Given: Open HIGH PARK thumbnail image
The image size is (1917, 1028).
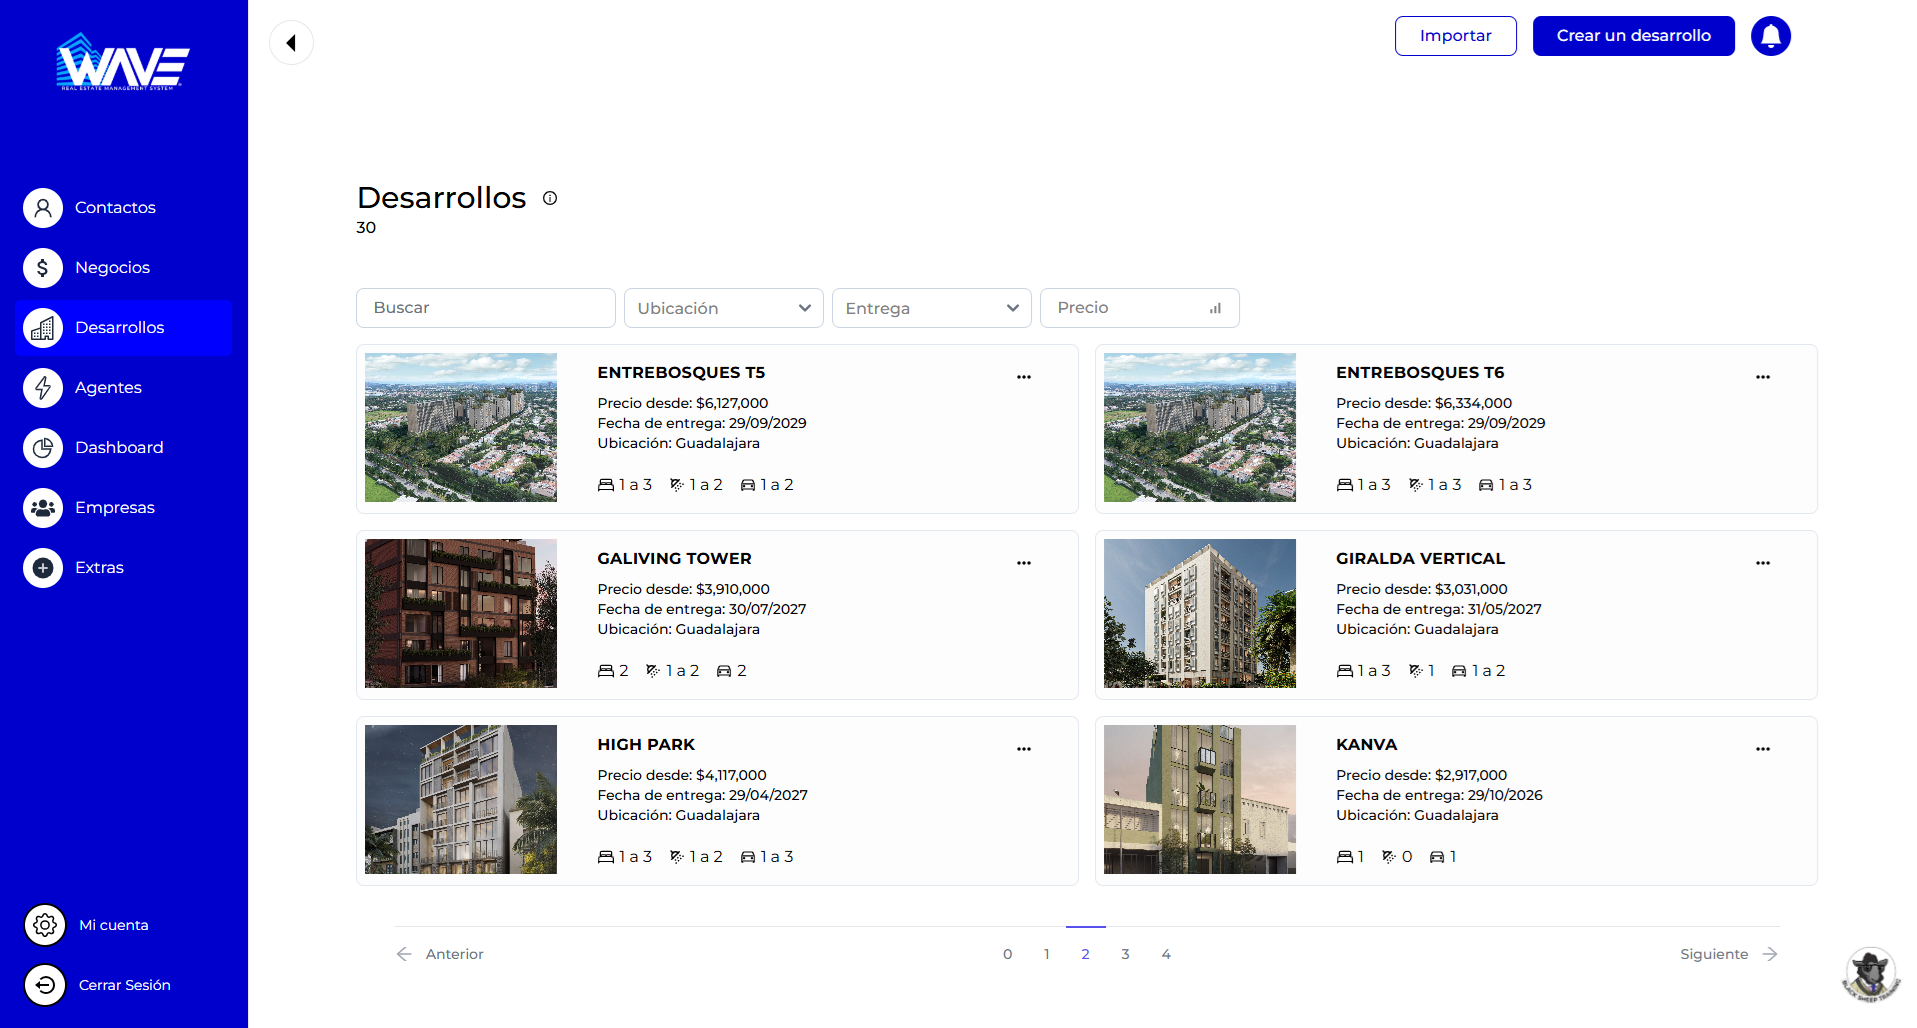Looking at the screenshot, I should [x=461, y=800].
